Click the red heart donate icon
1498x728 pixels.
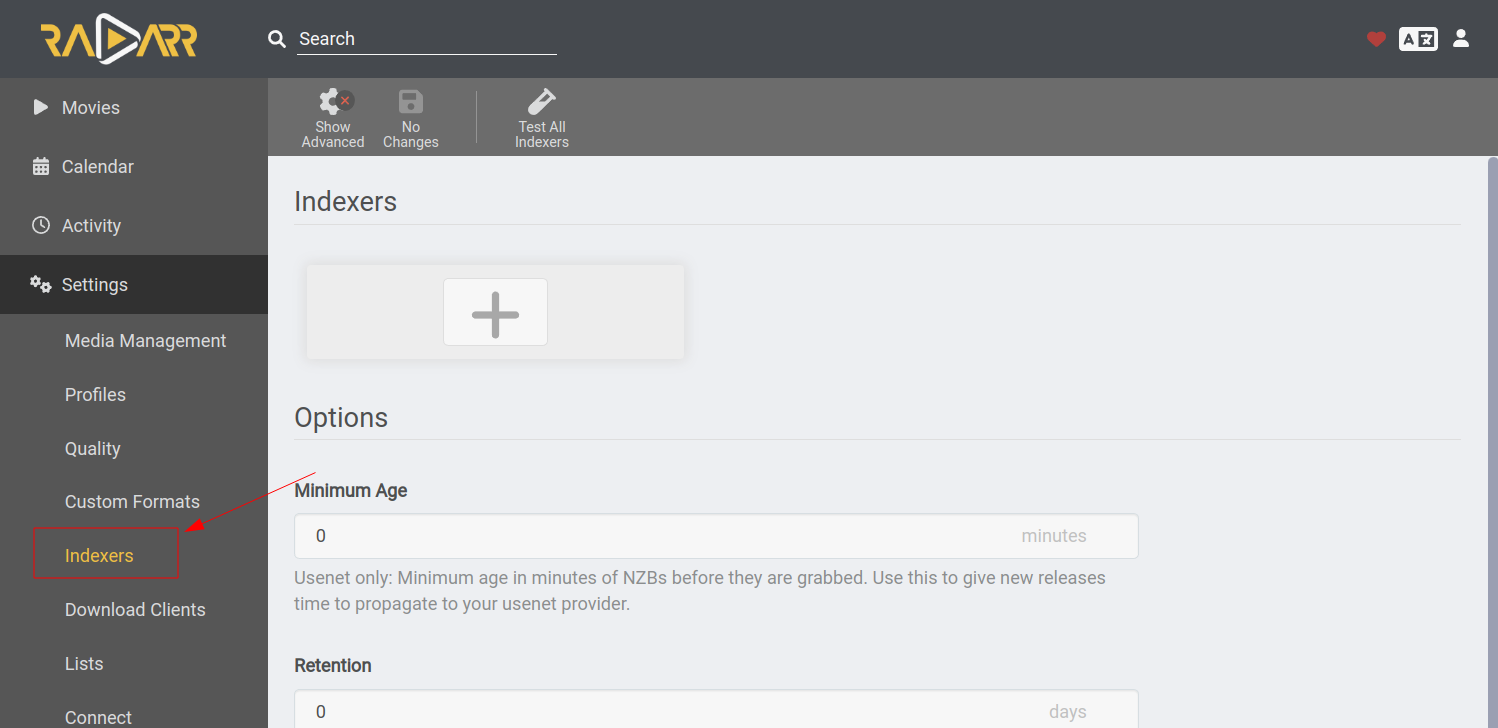click(x=1376, y=39)
